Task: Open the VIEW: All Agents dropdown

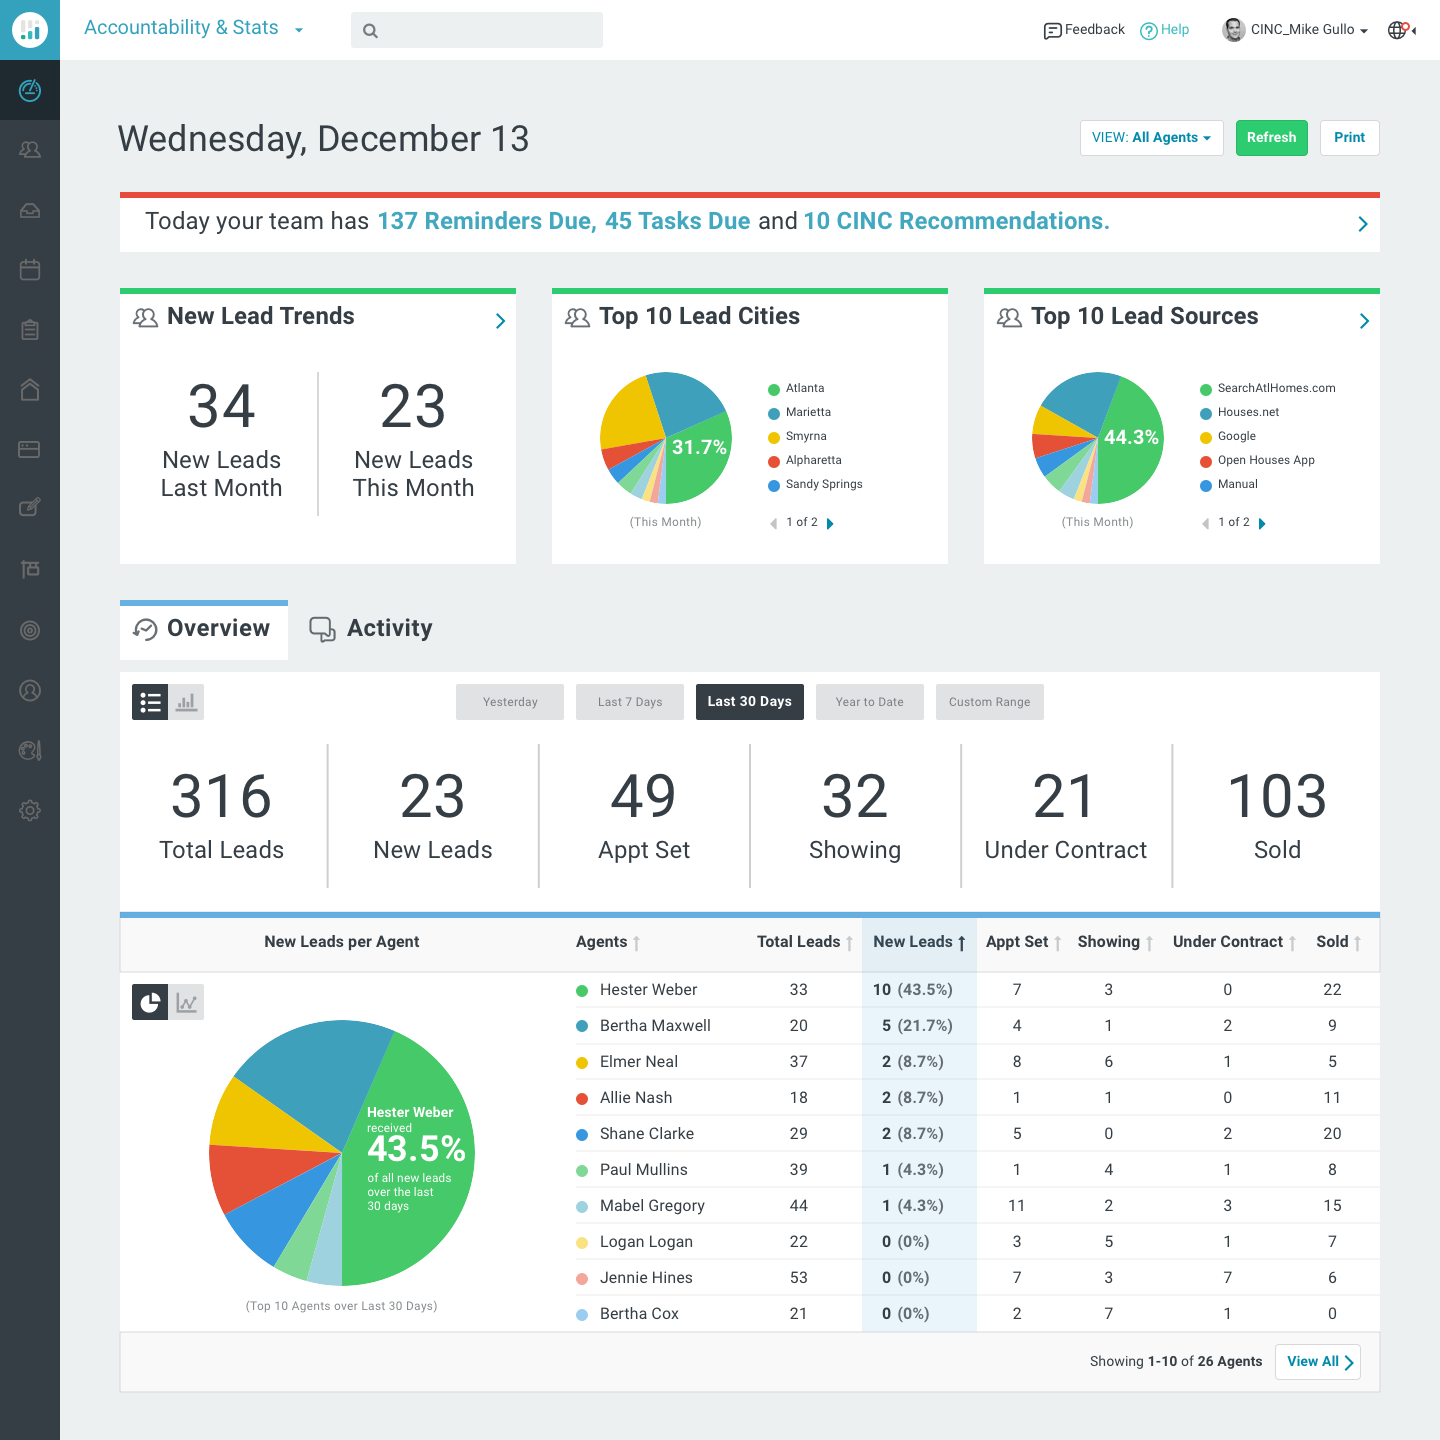Action: pyautogui.click(x=1152, y=138)
